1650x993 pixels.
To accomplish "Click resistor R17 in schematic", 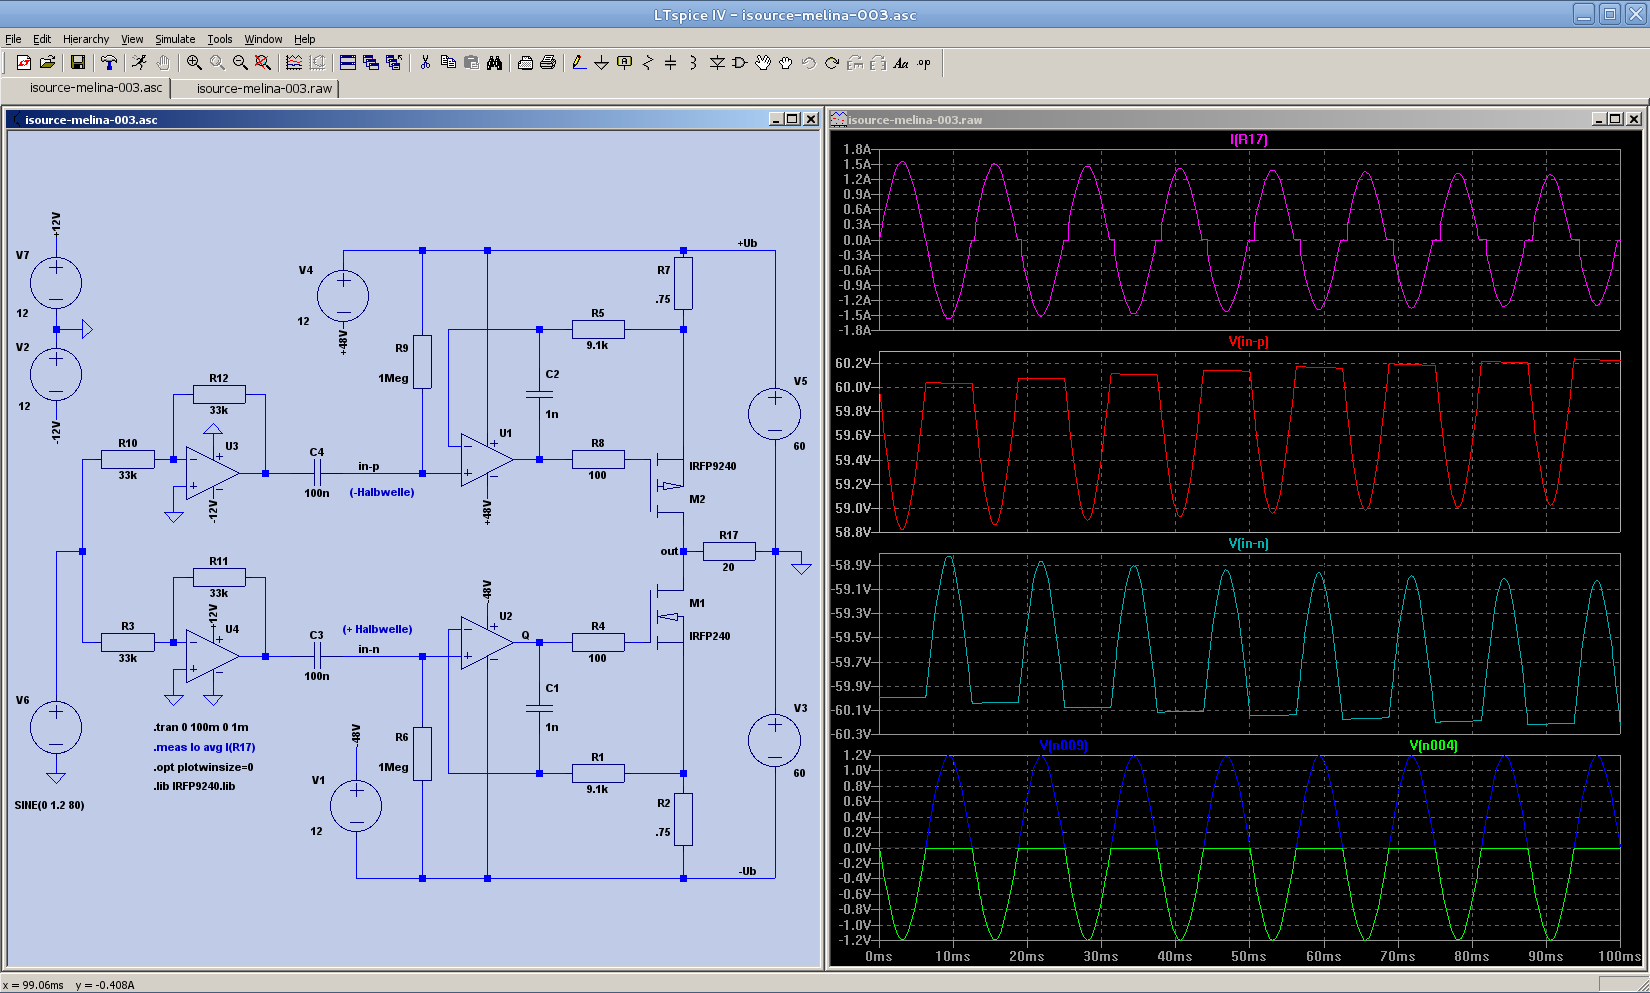I will pos(729,551).
